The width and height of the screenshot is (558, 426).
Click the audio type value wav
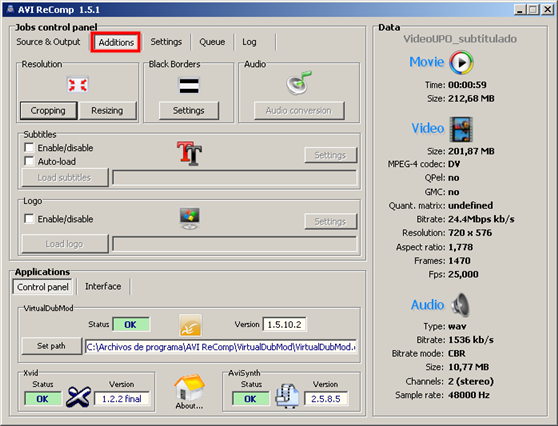[457, 326]
